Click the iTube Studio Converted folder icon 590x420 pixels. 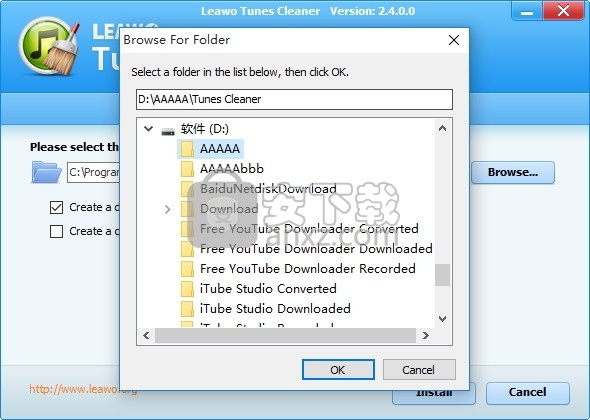pyautogui.click(x=187, y=288)
